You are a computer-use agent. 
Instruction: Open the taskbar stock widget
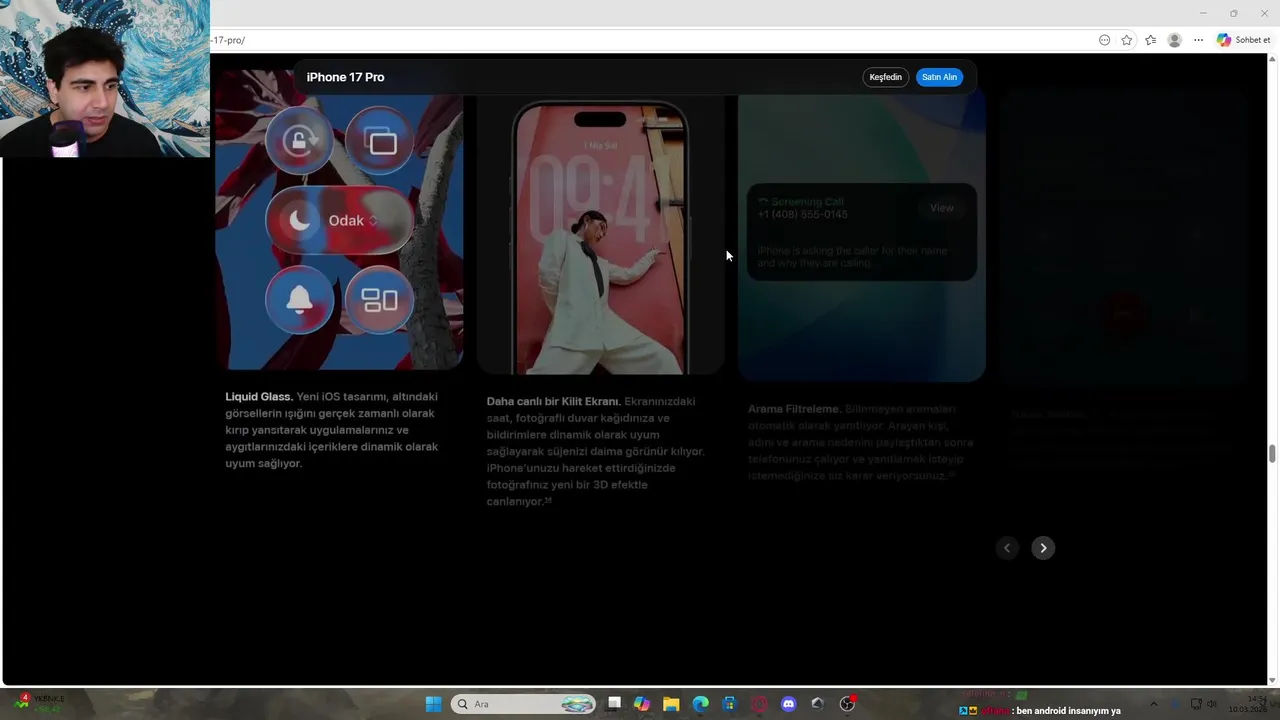(37, 703)
